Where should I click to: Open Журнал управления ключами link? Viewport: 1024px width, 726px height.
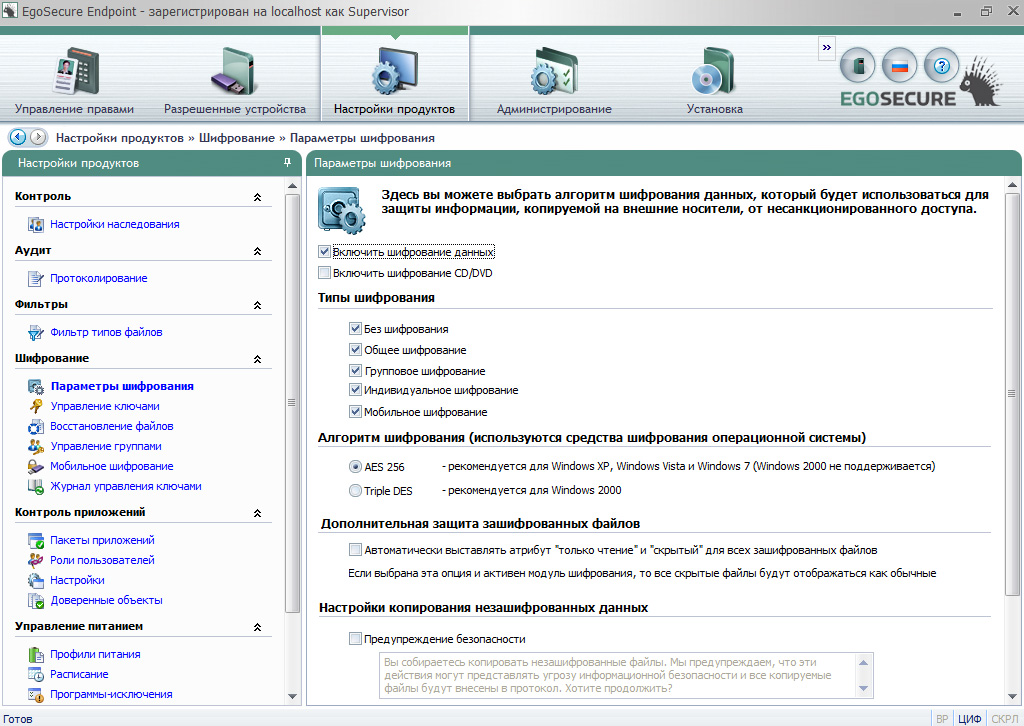[x=126, y=486]
